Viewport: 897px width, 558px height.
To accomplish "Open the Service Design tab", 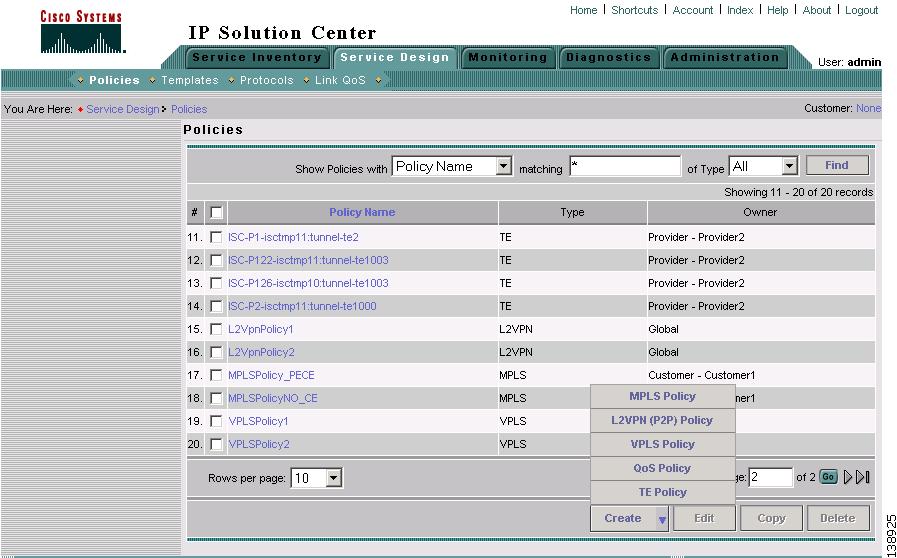I will click(x=395, y=58).
